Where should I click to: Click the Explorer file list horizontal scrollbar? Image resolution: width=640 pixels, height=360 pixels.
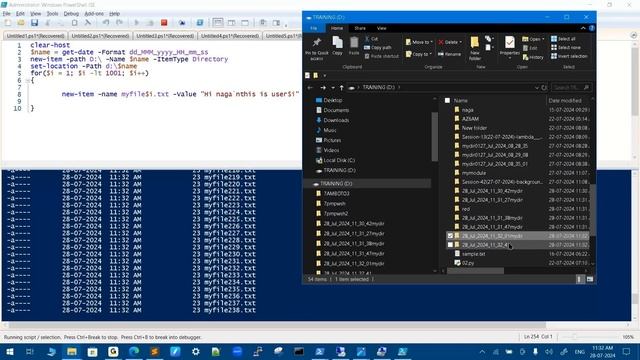[475, 271]
